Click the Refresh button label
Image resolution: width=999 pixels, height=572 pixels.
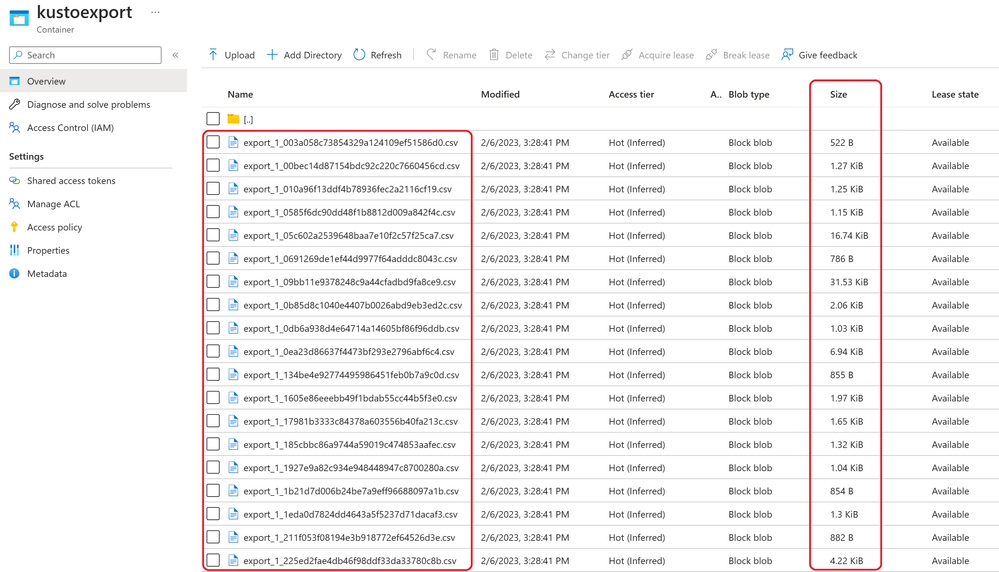[x=386, y=55]
